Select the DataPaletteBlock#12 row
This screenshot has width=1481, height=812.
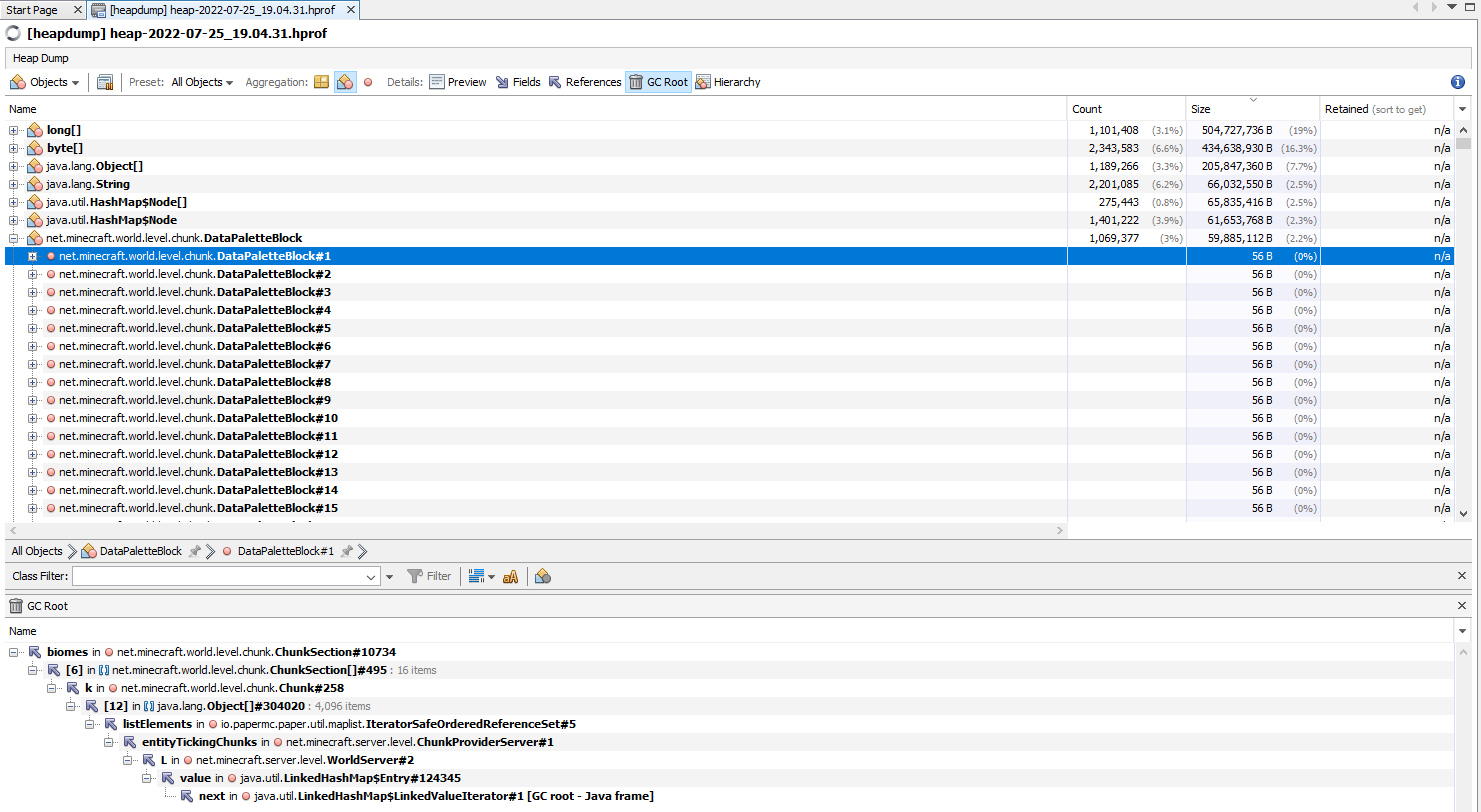[728, 454]
